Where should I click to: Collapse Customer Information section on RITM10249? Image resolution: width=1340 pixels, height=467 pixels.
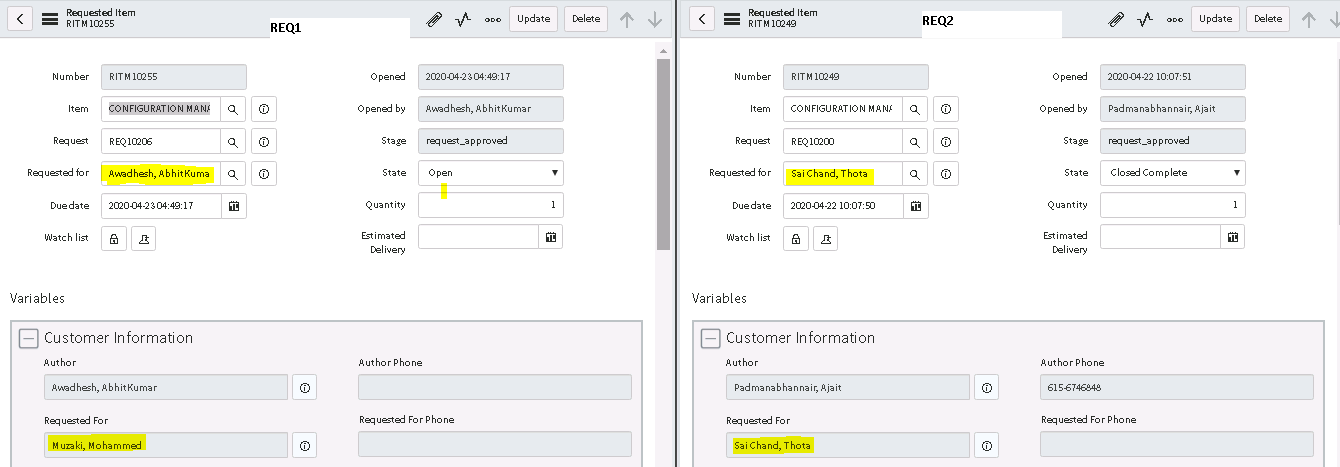click(x=711, y=338)
